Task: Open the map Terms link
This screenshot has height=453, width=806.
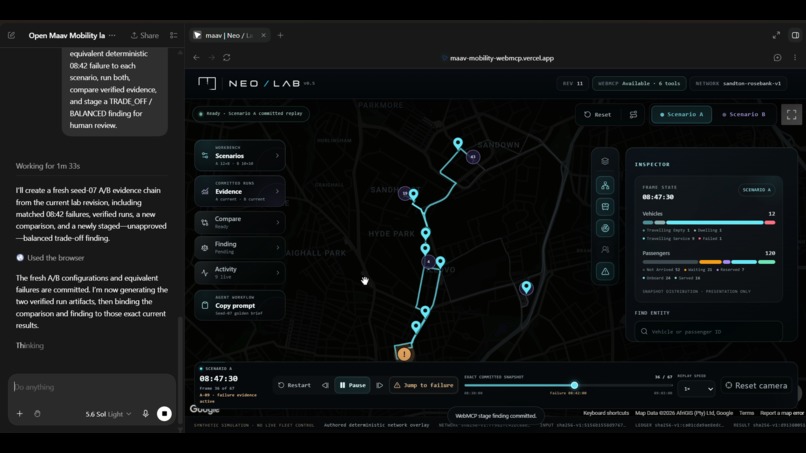Action: [746, 413]
